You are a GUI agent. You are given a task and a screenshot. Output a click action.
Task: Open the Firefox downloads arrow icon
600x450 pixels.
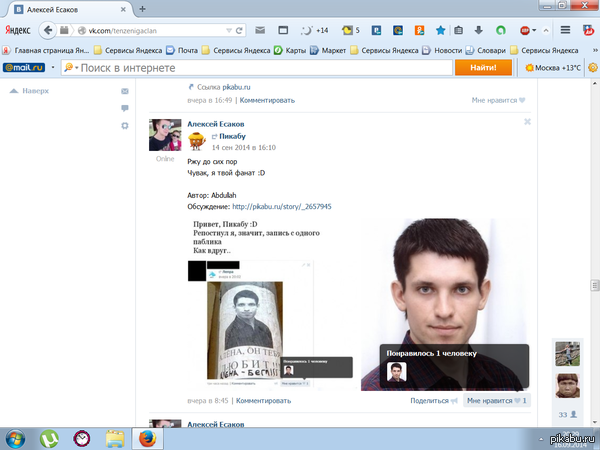coord(481,30)
